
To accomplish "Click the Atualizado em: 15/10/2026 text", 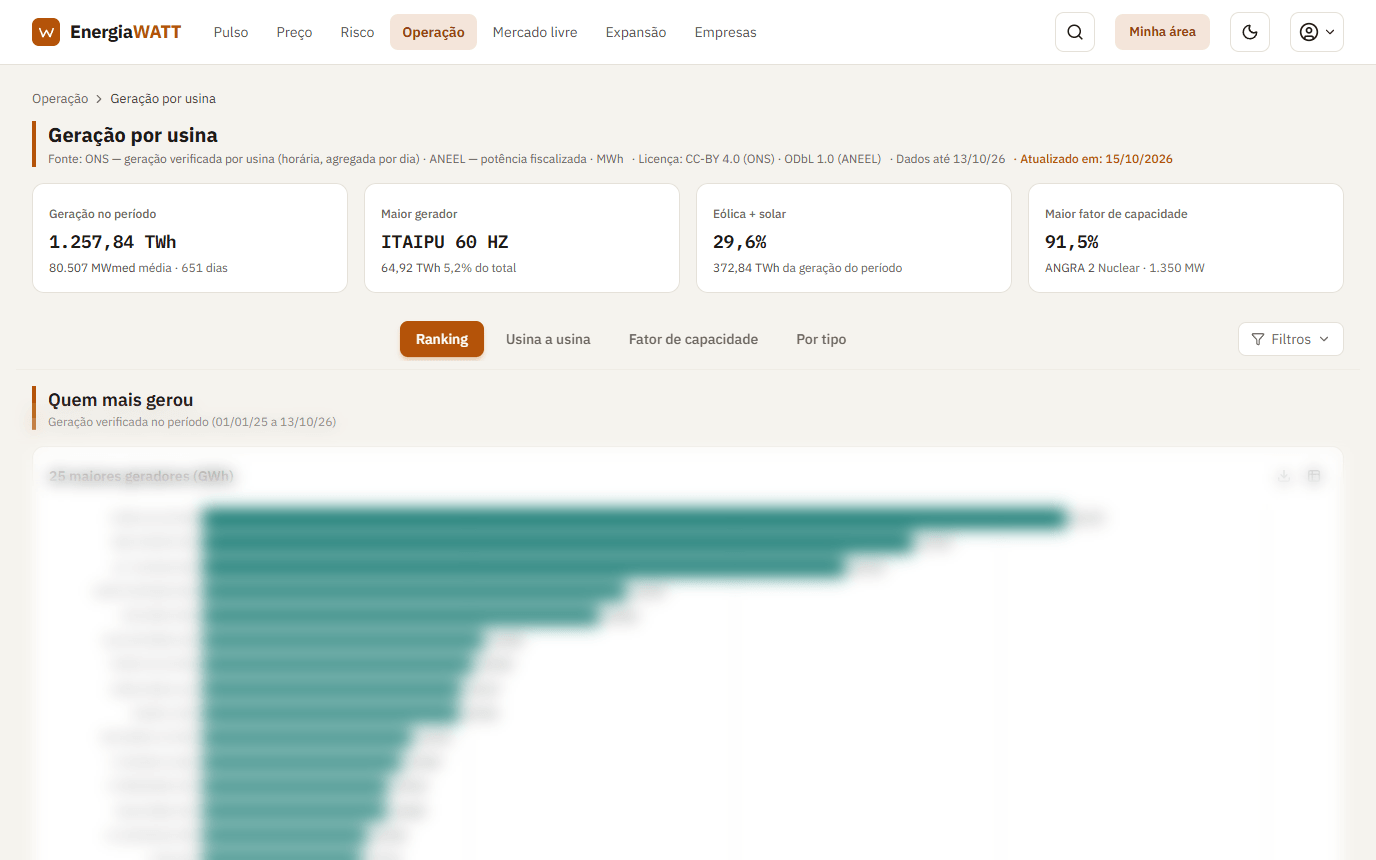I will coord(1096,159).
